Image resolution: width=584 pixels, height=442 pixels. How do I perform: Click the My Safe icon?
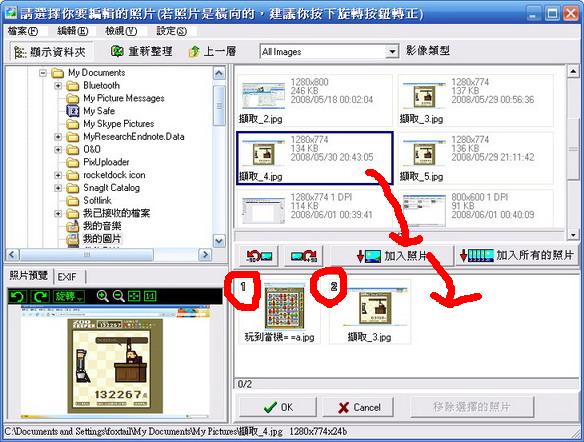pyautogui.click(x=73, y=111)
